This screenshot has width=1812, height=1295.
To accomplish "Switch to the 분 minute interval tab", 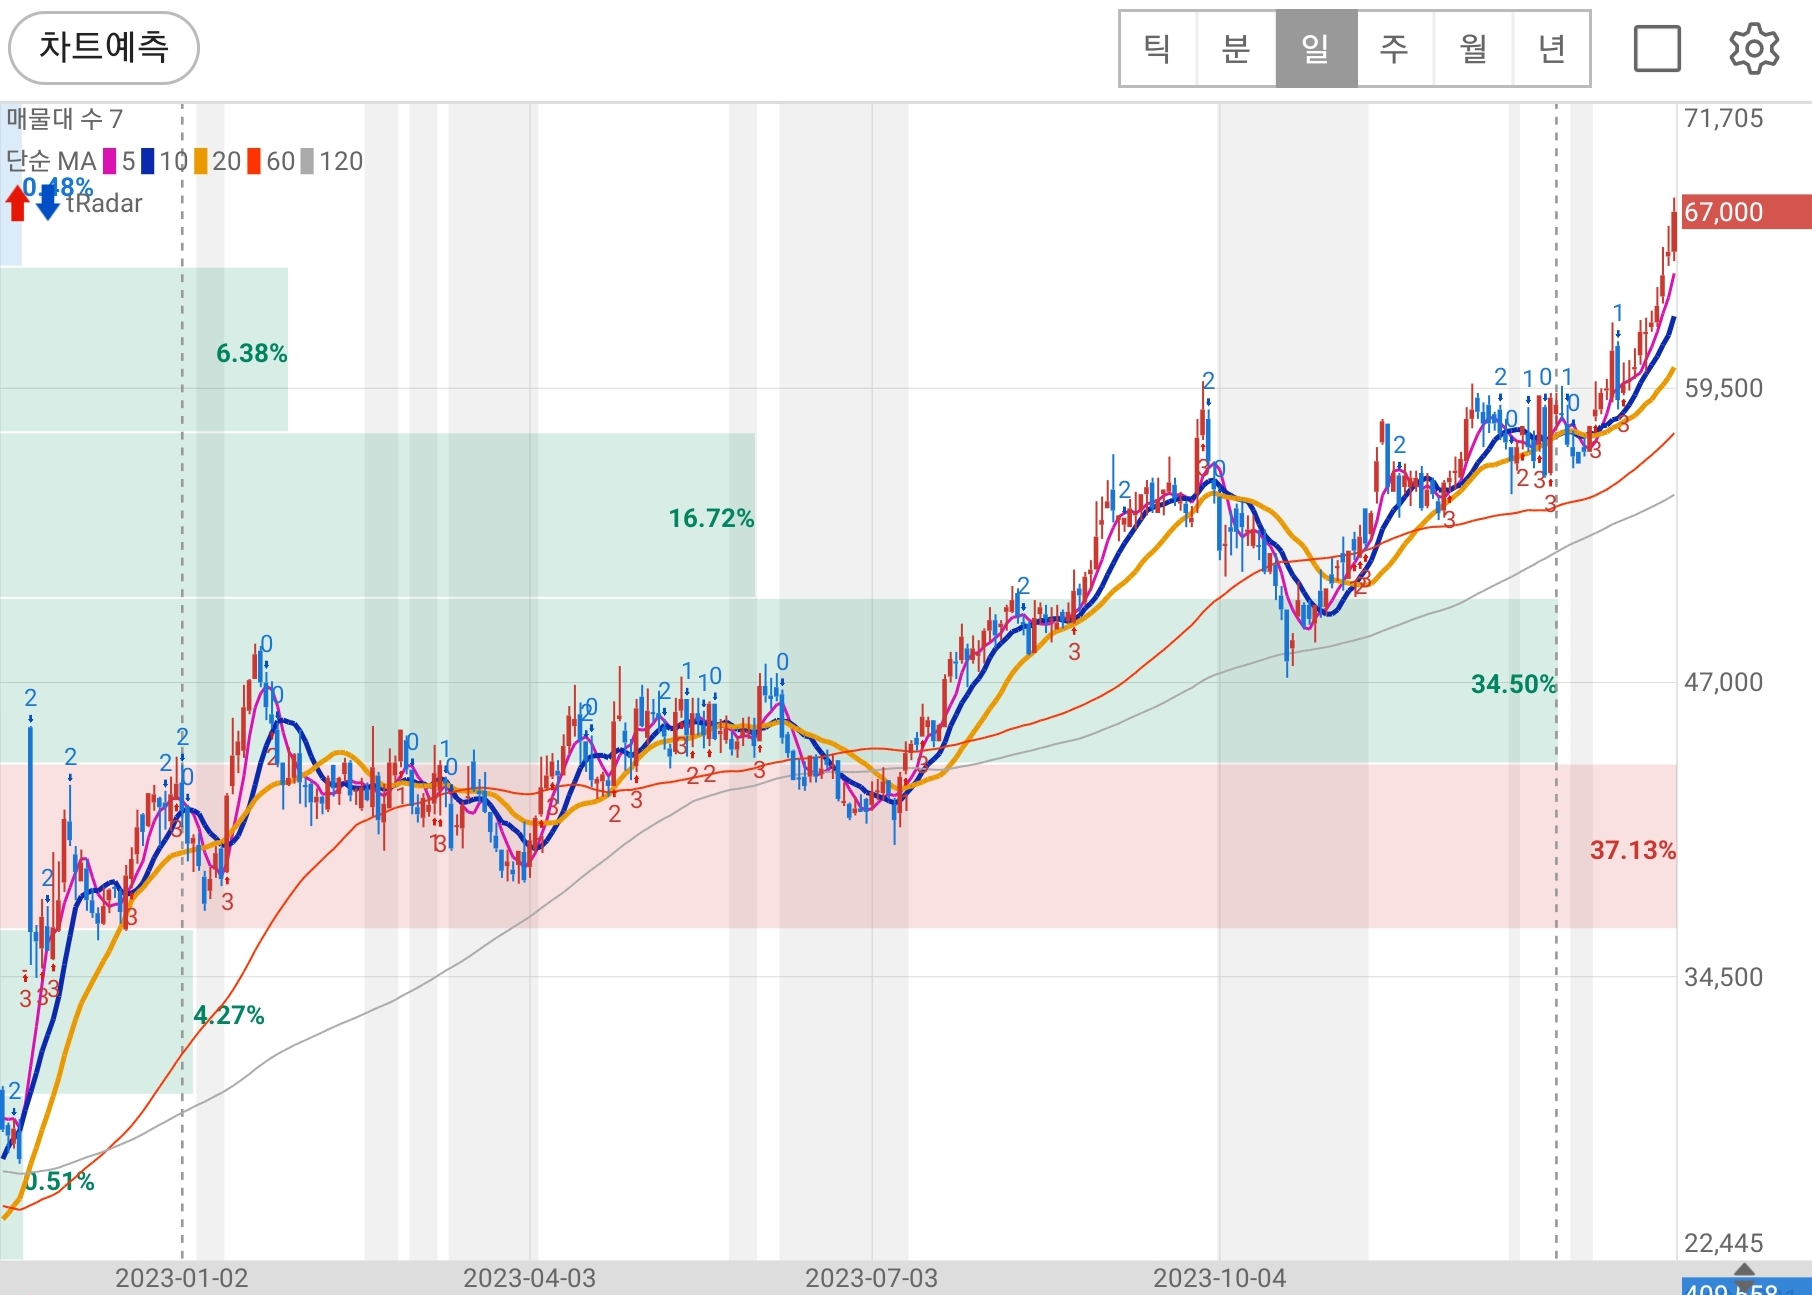I will (1236, 48).
